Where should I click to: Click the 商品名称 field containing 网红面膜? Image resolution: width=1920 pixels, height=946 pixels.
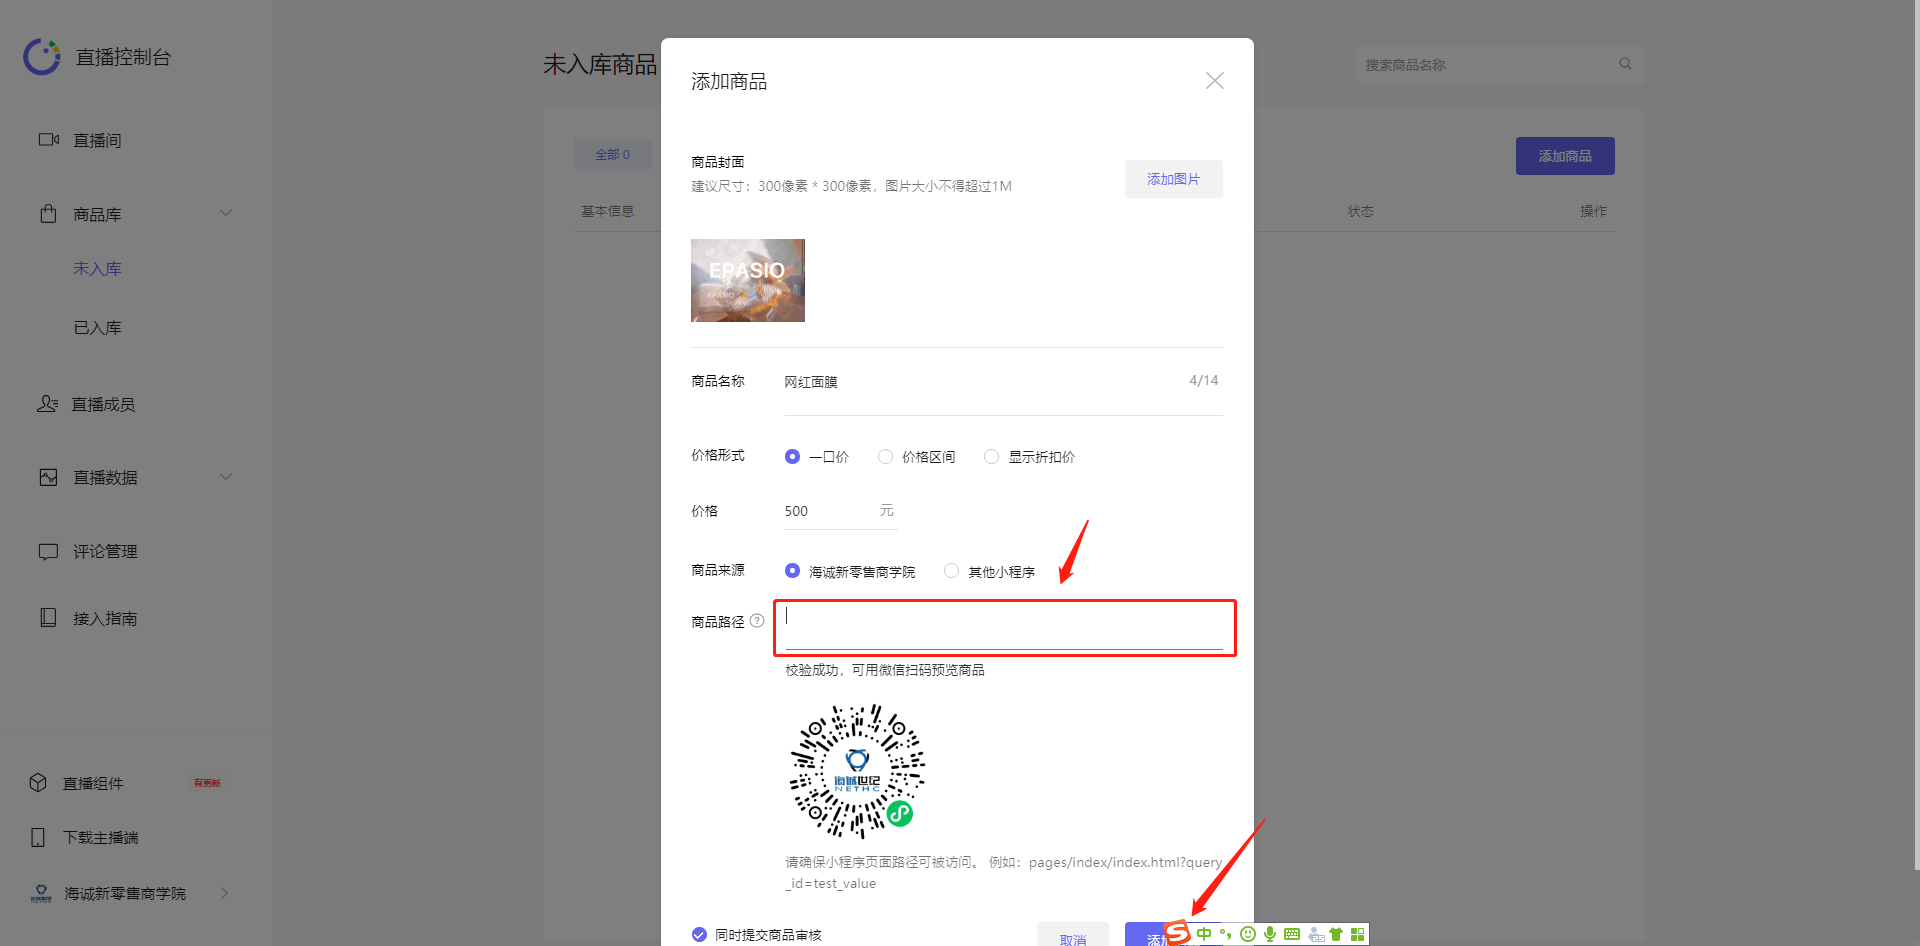click(x=1004, y=382)
